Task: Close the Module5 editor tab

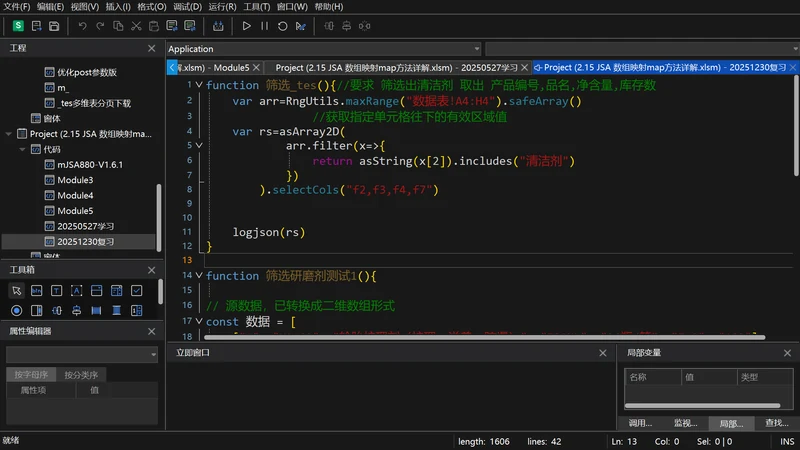Action: (x=256, y=67)
